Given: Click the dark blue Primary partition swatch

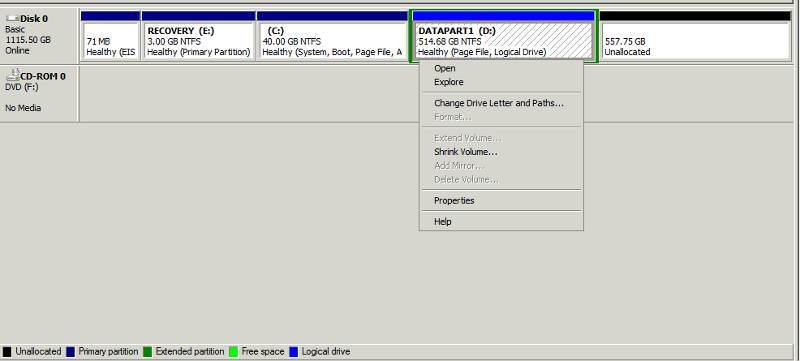Looking at the screenshot, I should [70, 352].
